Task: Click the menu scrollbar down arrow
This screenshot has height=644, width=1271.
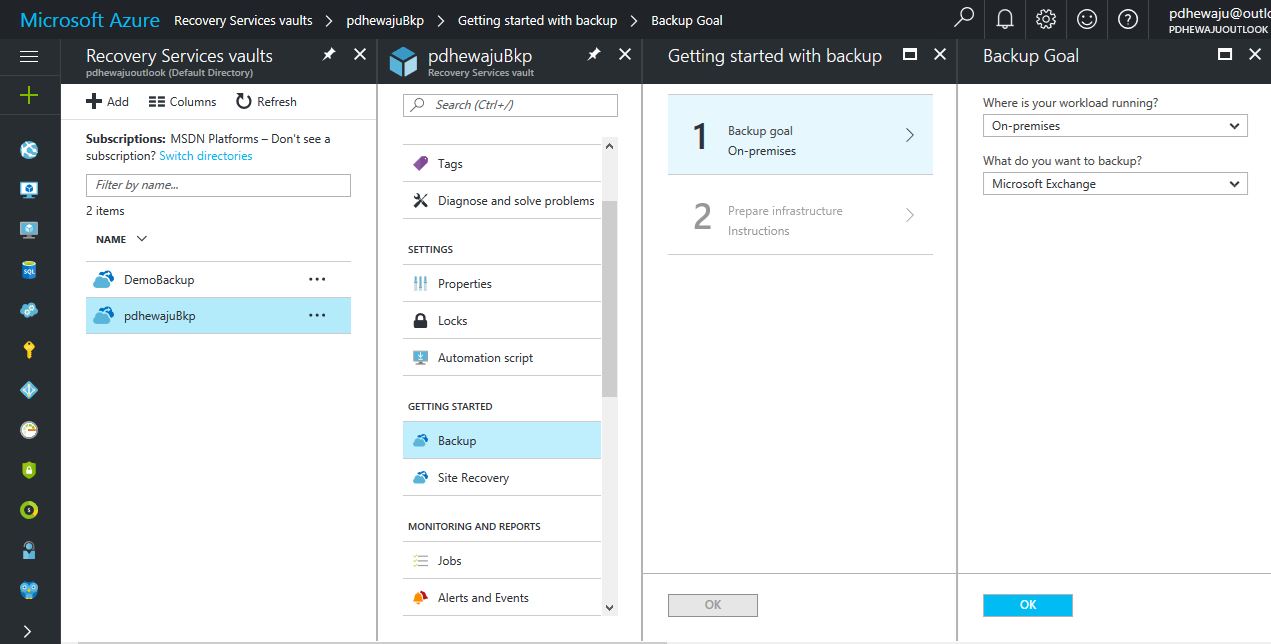Action: [610, 607]
